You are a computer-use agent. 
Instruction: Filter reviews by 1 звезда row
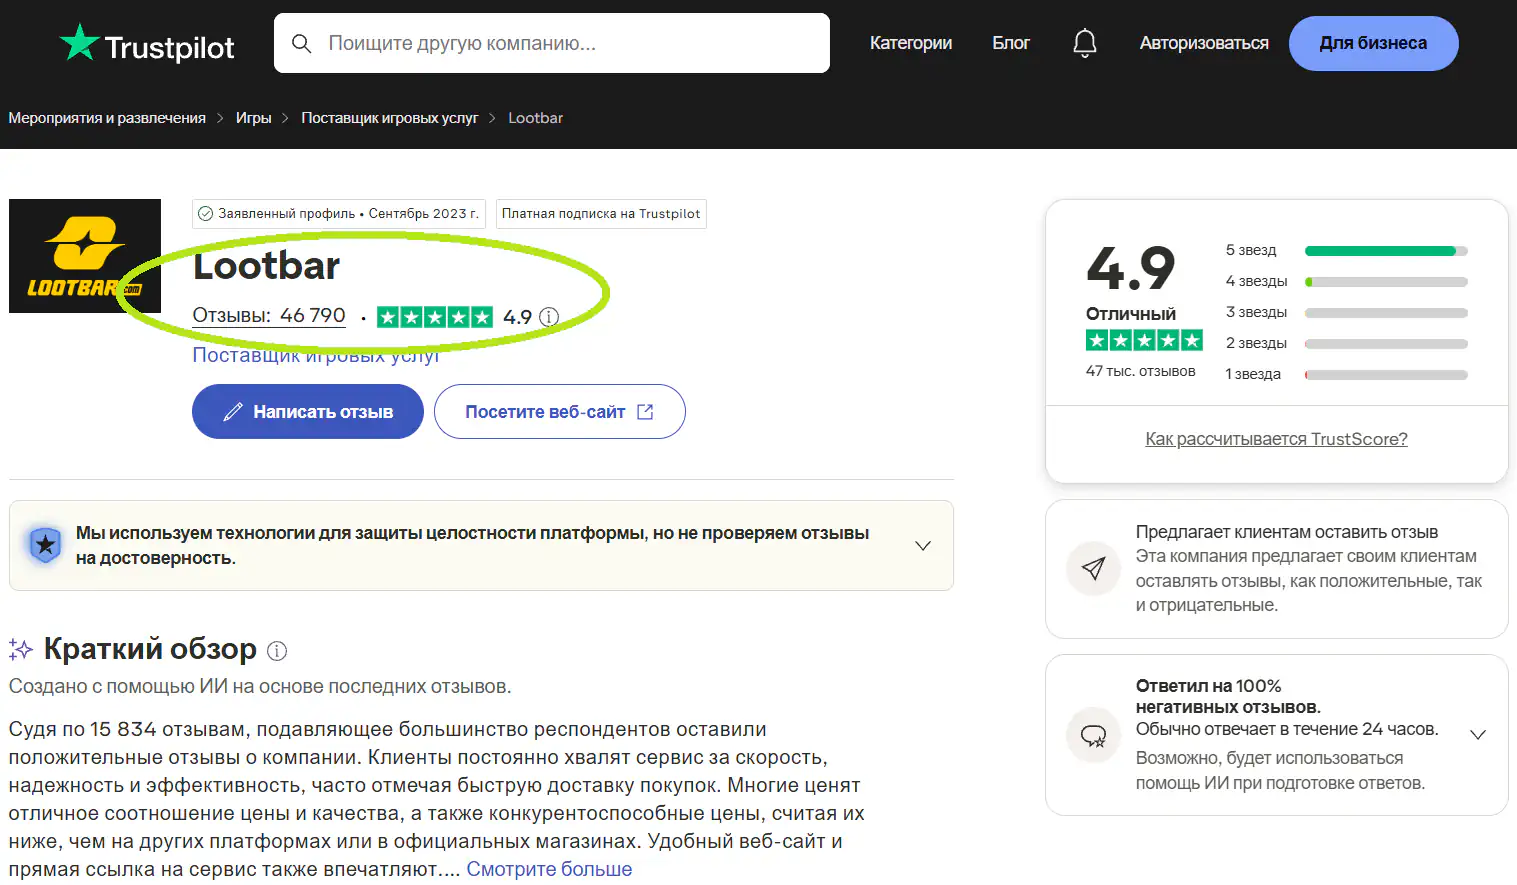pyautogui.click(x=1347, y=374)
